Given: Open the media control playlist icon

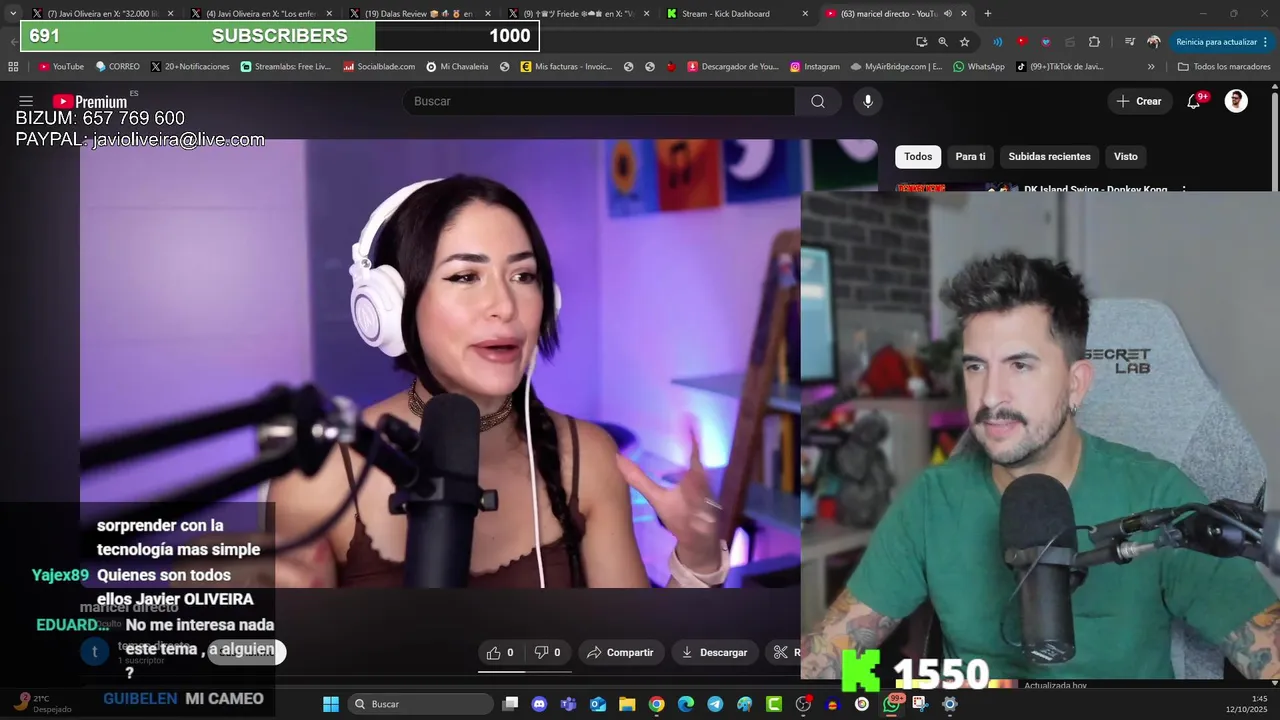Looking at the screenshot, I should pos(1130,42).
